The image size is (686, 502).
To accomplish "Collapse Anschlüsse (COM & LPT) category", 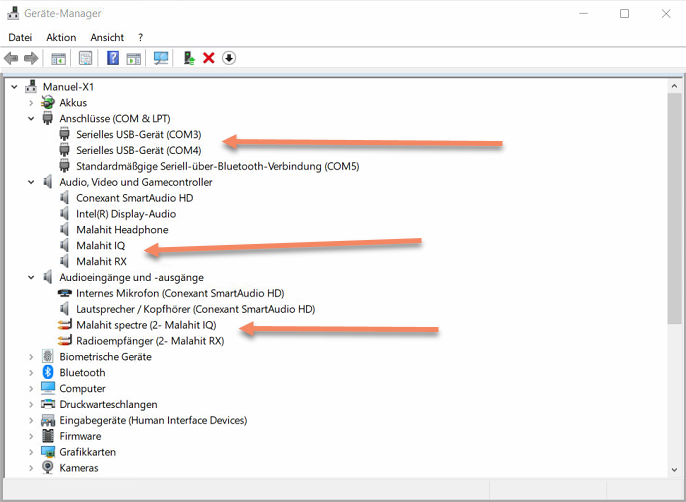I will tap(31, 119).
